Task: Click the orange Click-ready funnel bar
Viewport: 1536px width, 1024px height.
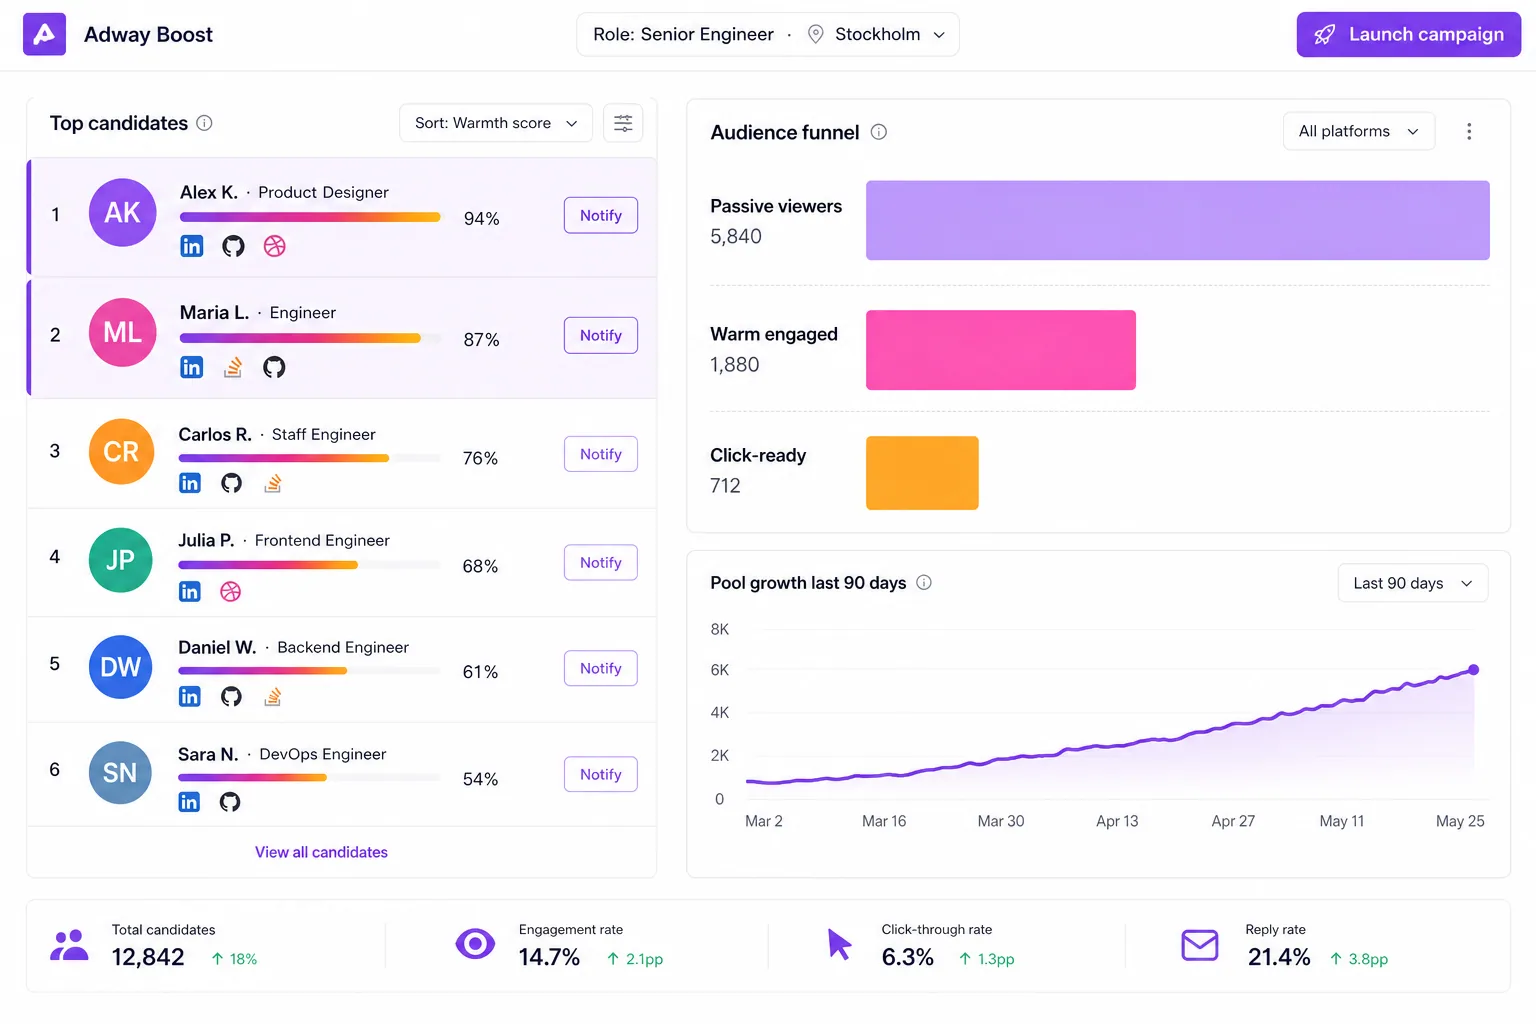Action: pos(922,473)
